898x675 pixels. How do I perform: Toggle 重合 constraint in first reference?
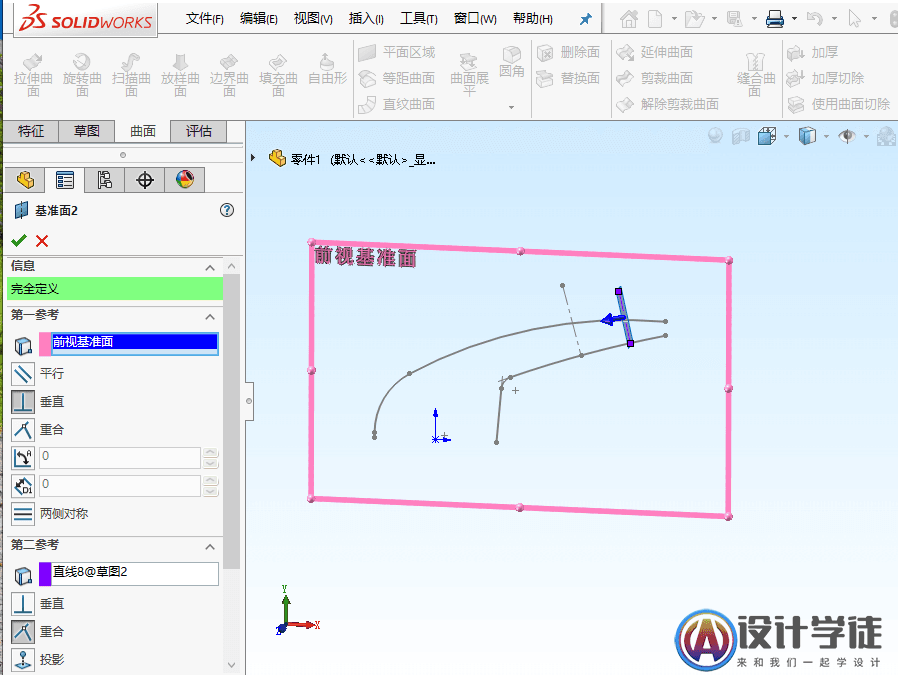(x=23, y=429)
